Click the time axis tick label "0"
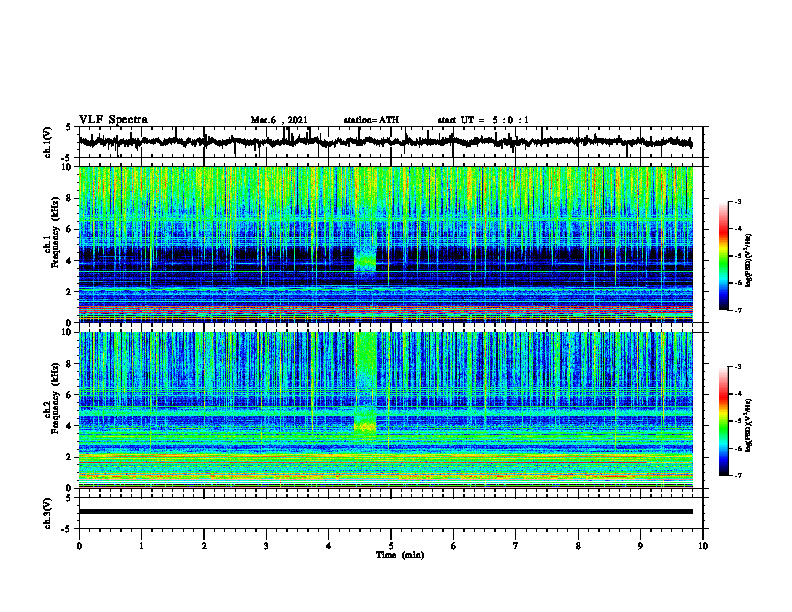792x612 pixels. pyautogui.click(x=79, y=546)
